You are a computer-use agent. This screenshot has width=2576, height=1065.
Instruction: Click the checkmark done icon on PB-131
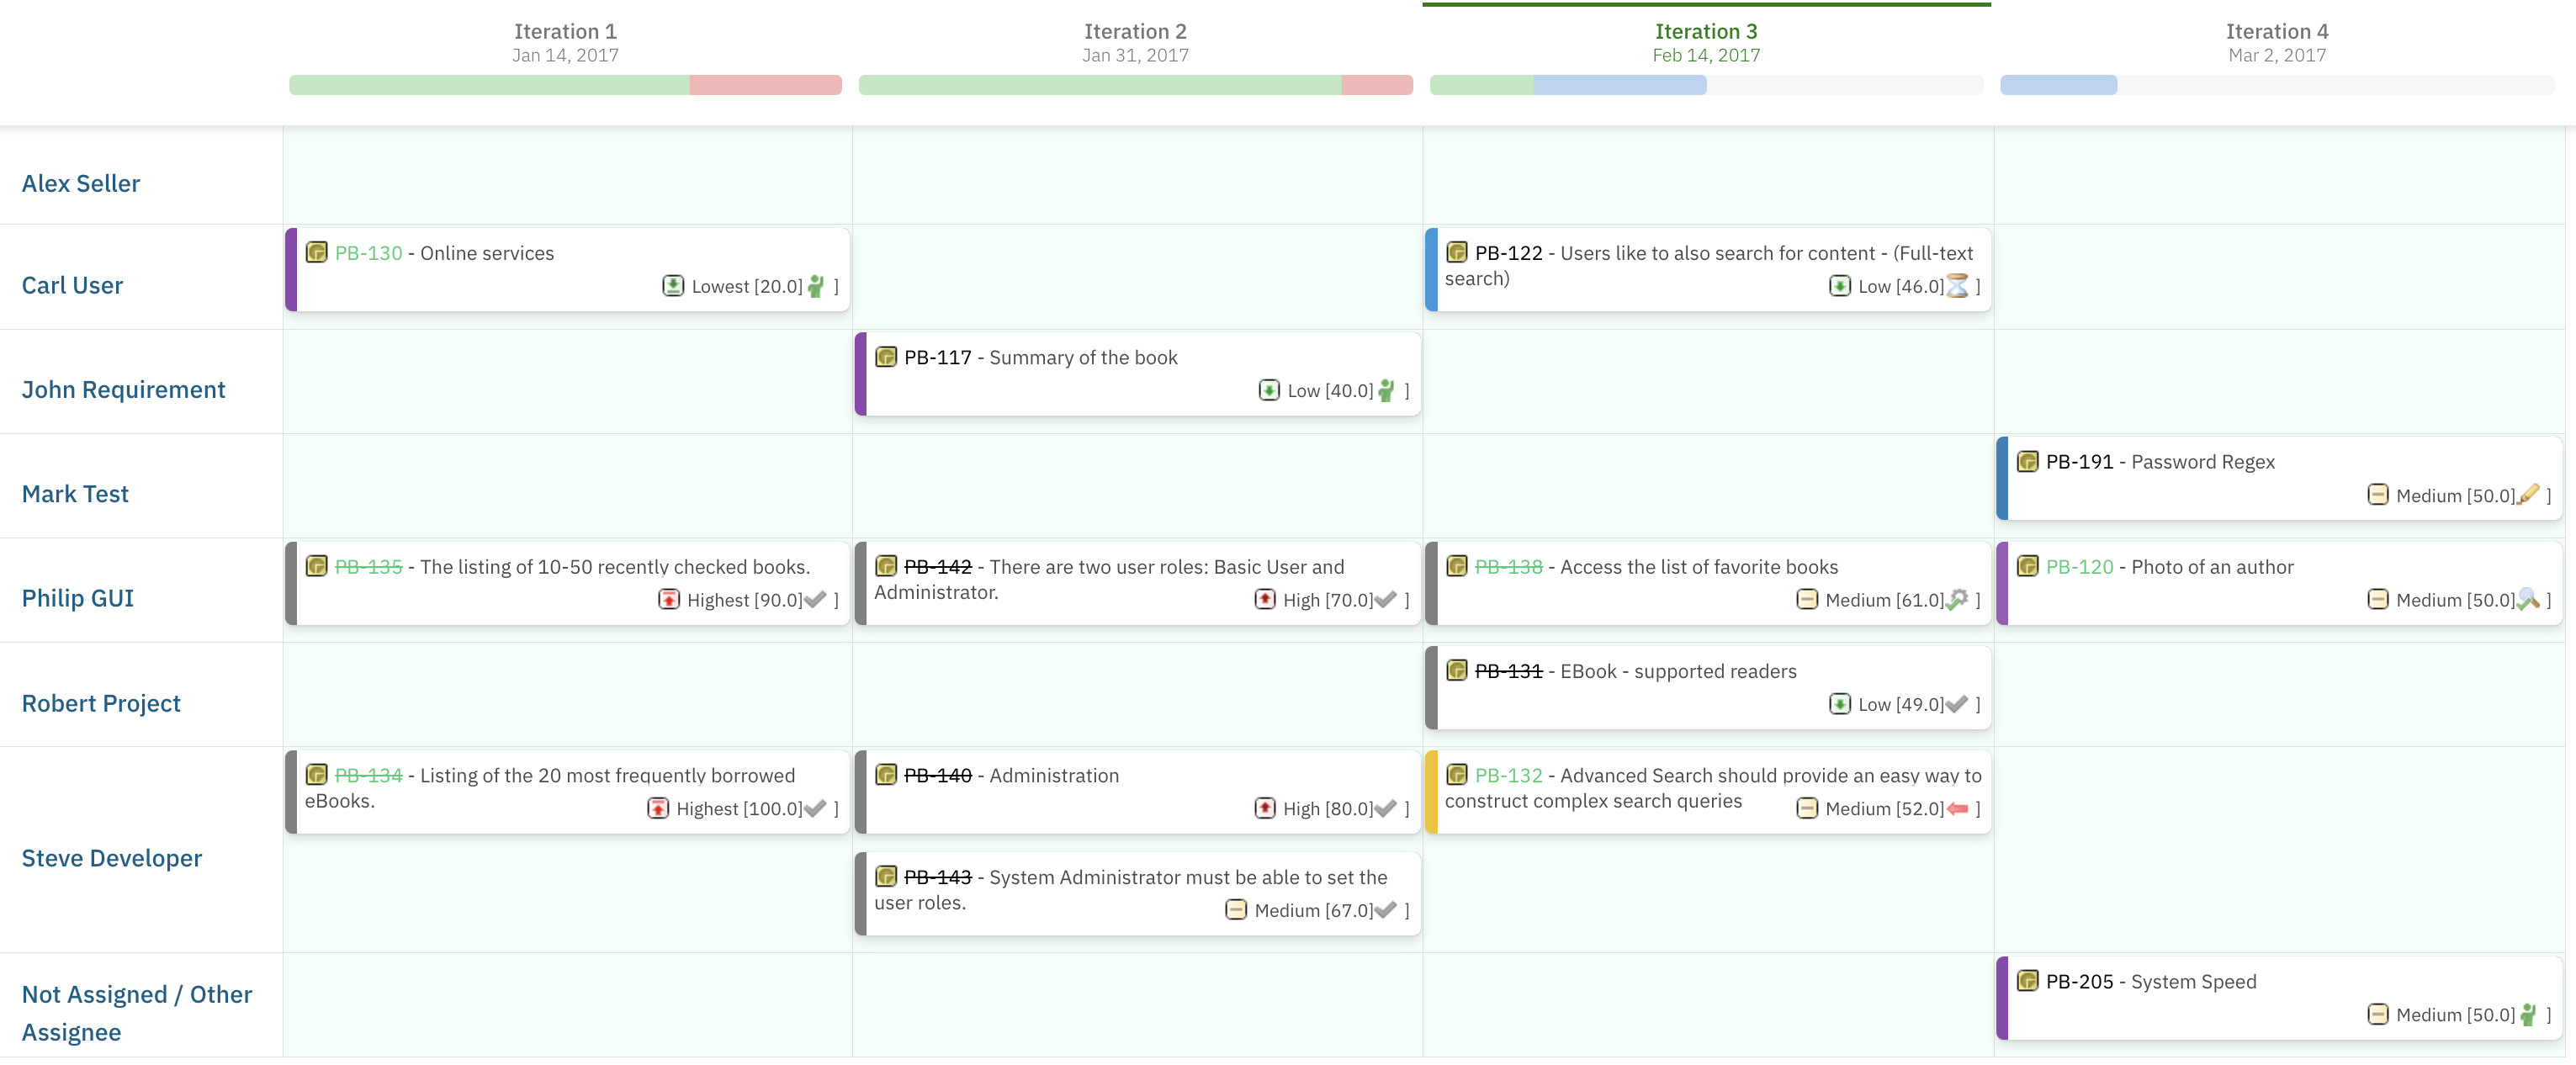point(1957,704)
